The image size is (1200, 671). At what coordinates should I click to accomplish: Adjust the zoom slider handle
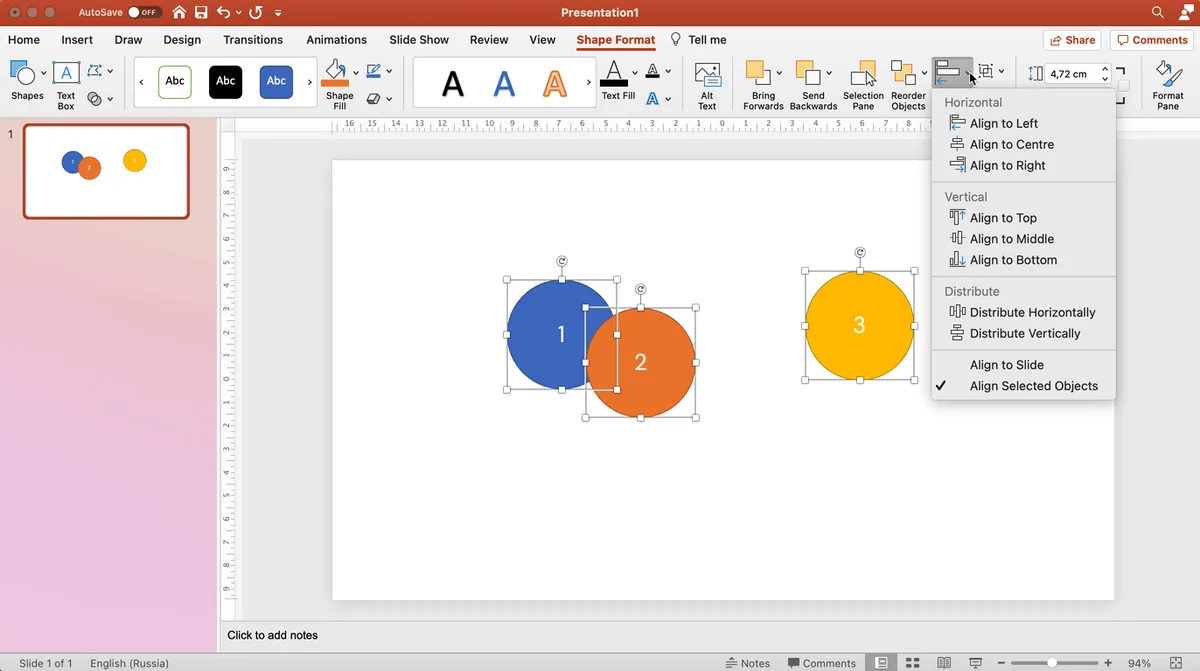click(x=1052, y=663)
